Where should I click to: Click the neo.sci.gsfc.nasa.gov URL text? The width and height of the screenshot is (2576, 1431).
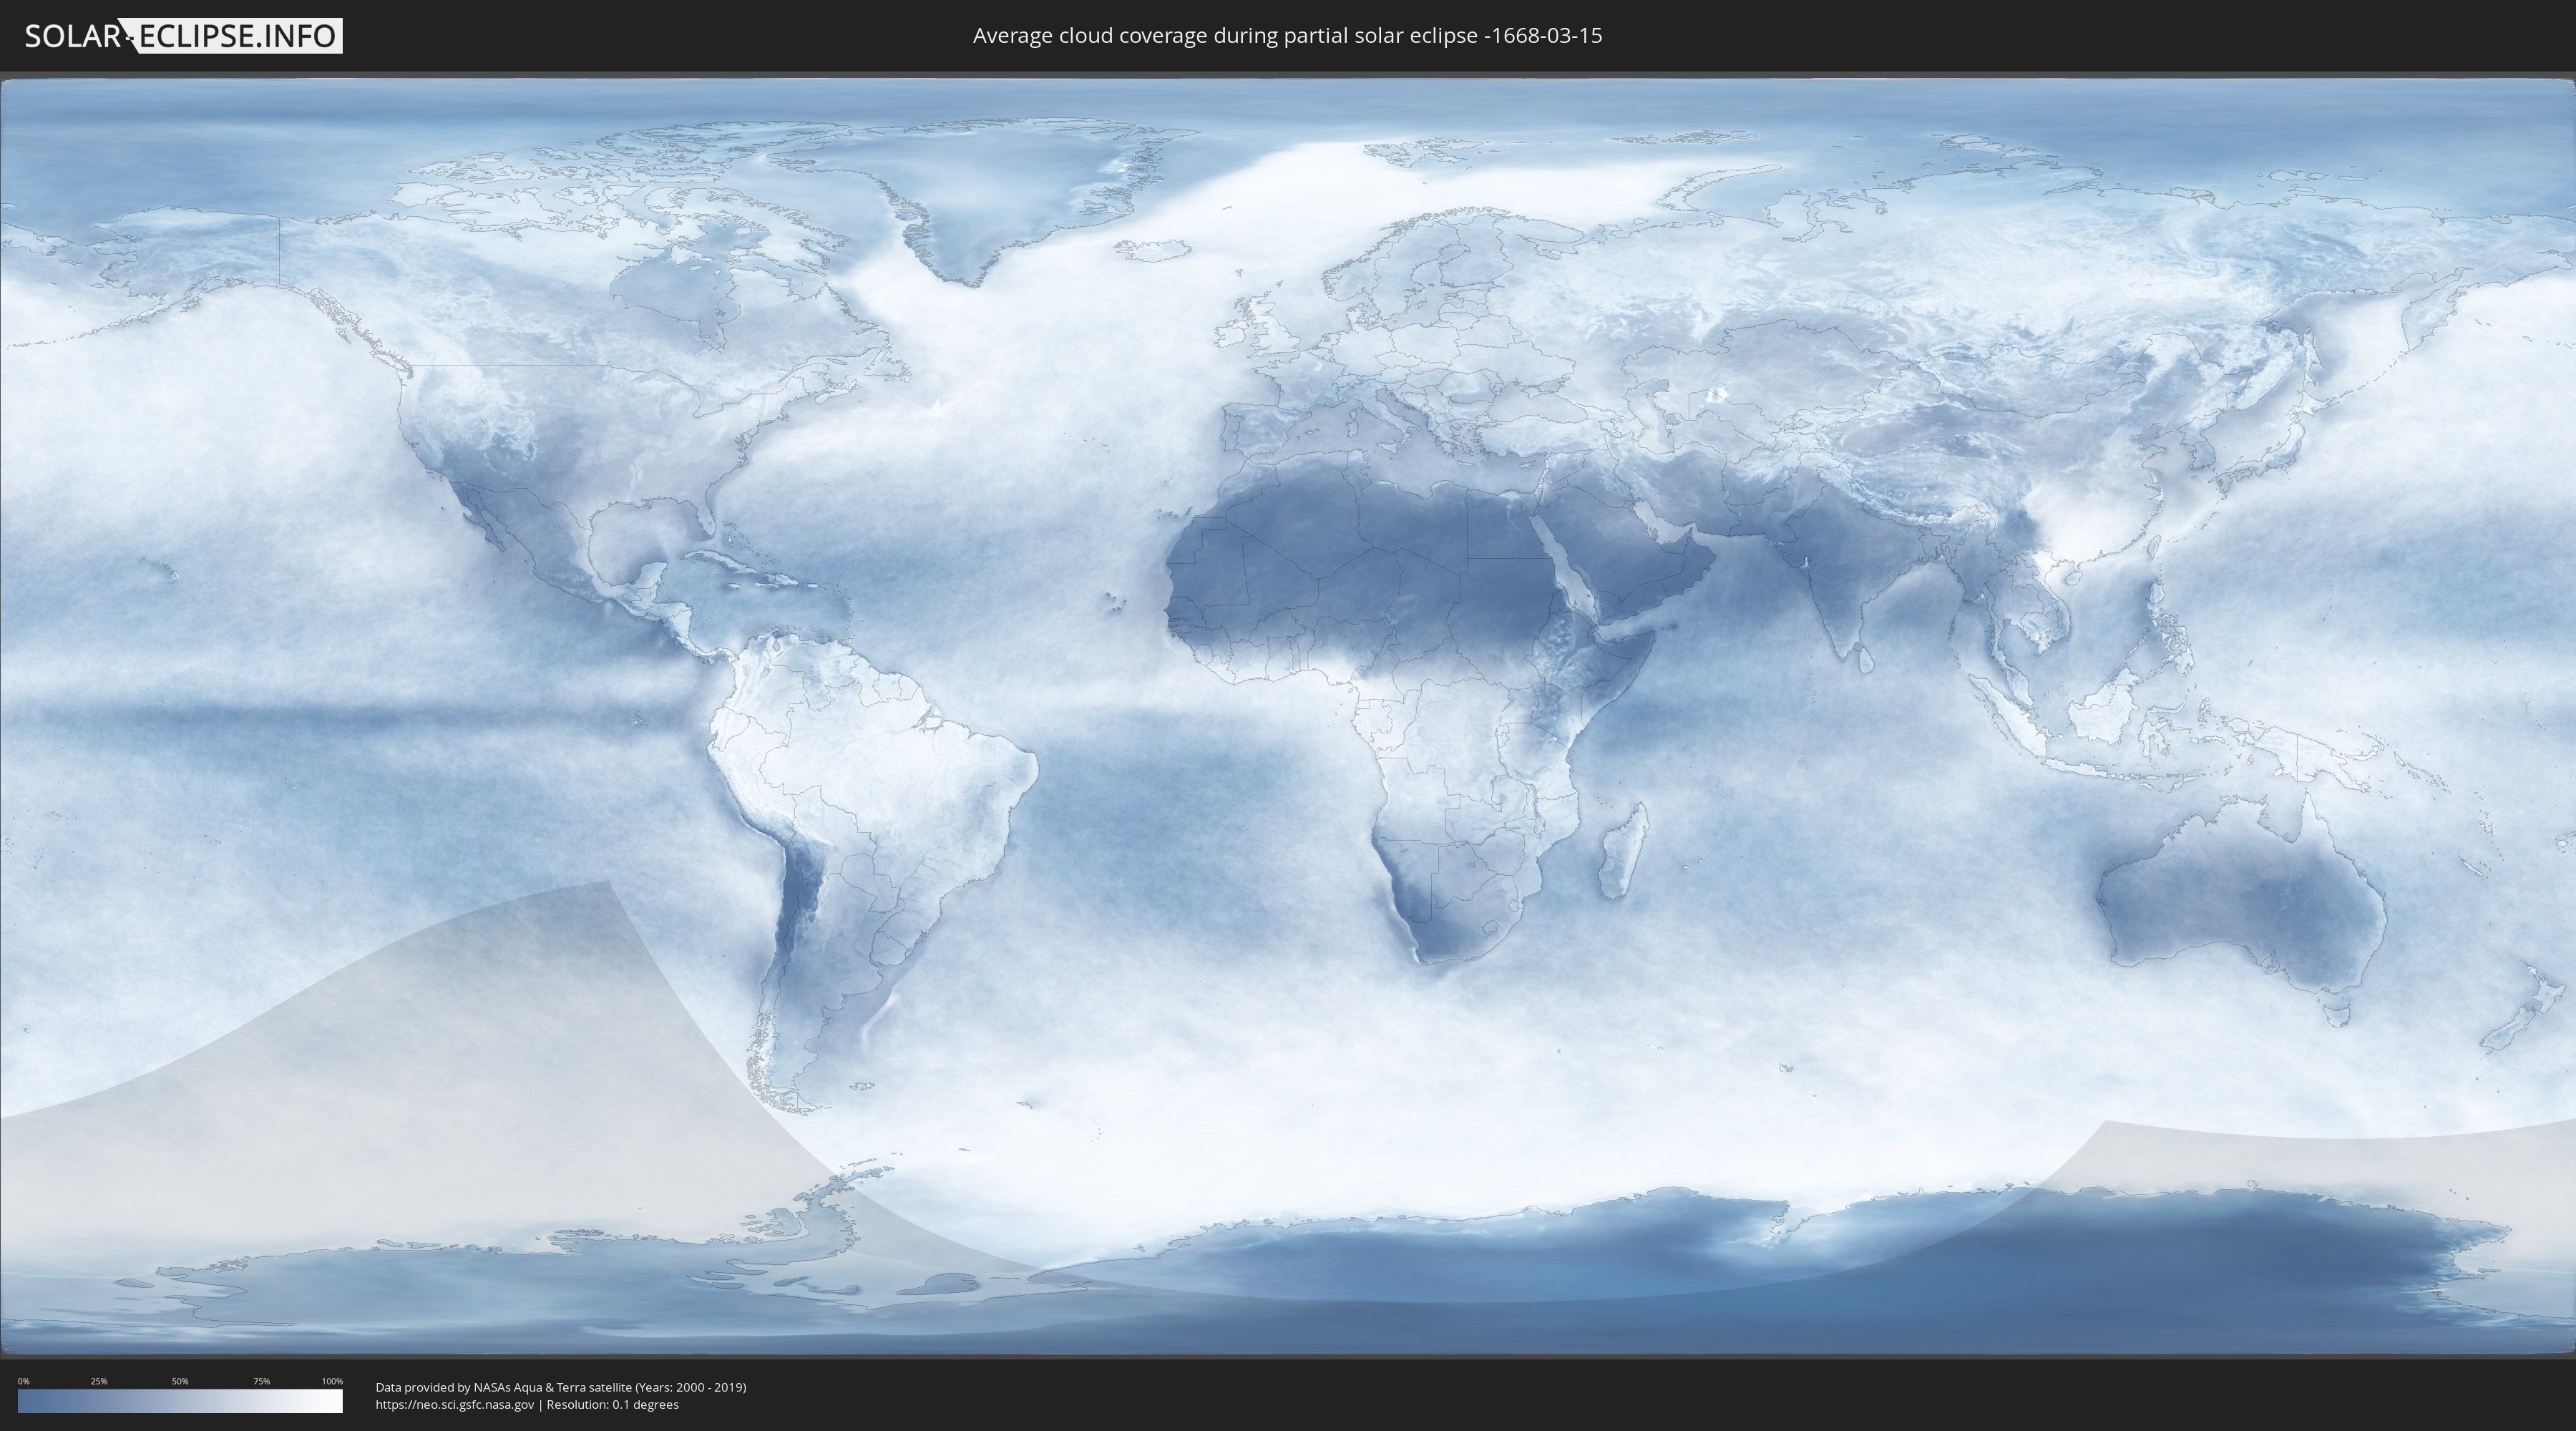coord(455,1405)
